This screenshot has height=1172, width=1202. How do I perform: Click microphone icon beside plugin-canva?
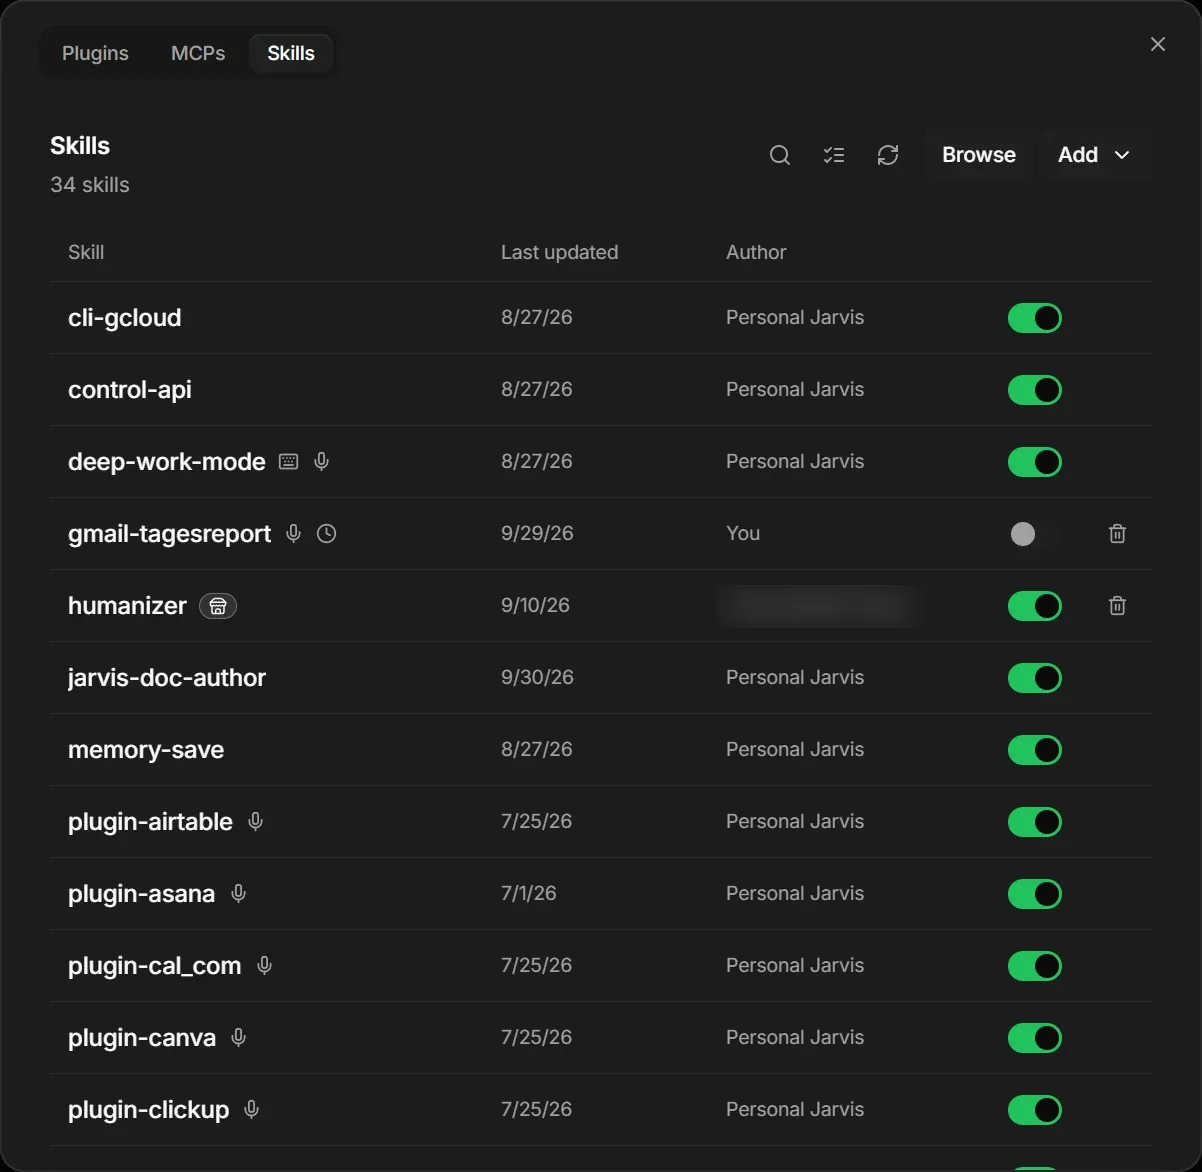[x=238, y=1037]
